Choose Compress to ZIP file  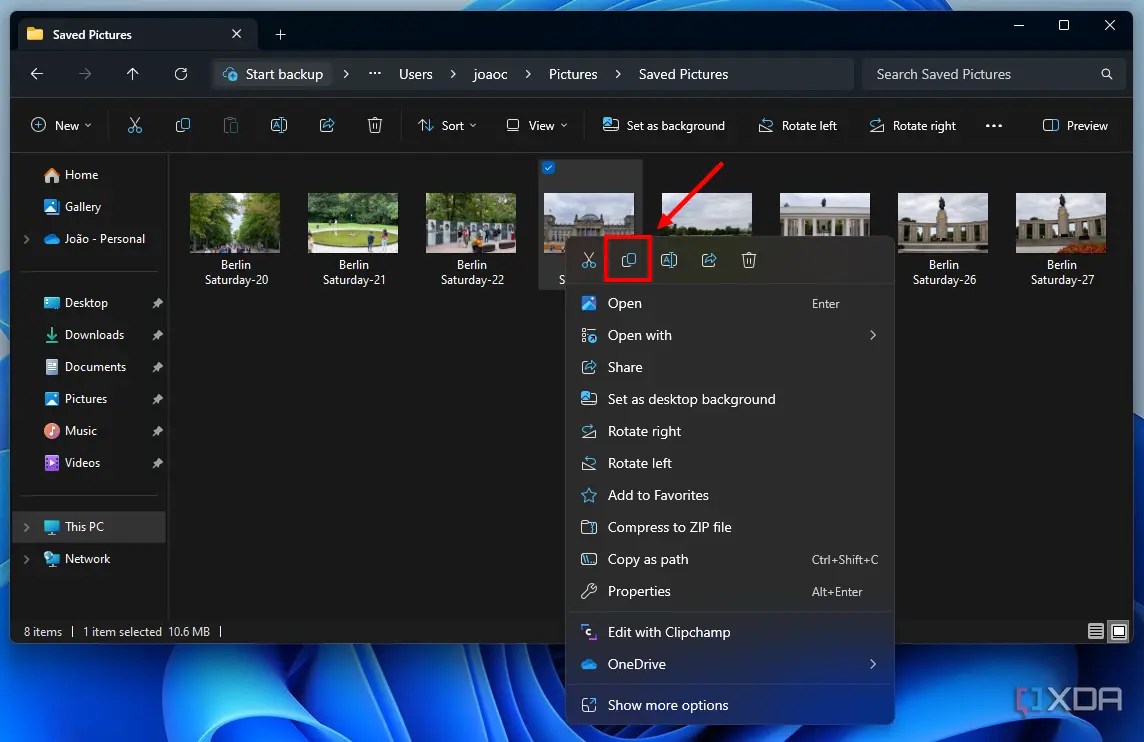668,527
